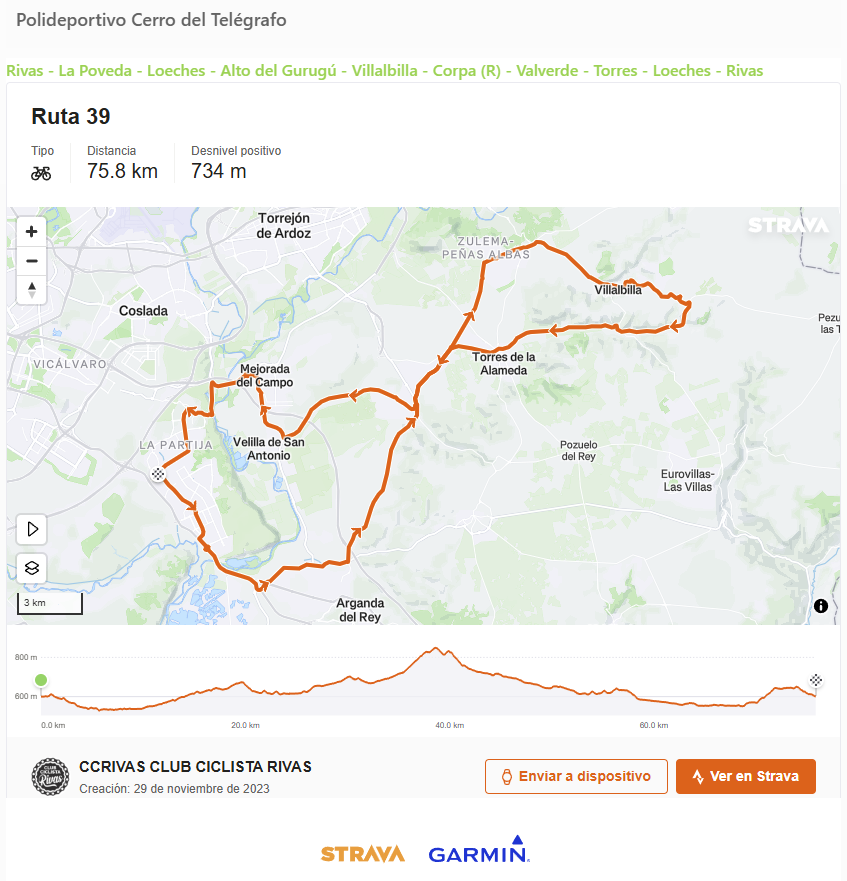Click the Club Ciclista Rivas avatar
The height and width of the screenshot is (881, 847).
tap(50, 776)
